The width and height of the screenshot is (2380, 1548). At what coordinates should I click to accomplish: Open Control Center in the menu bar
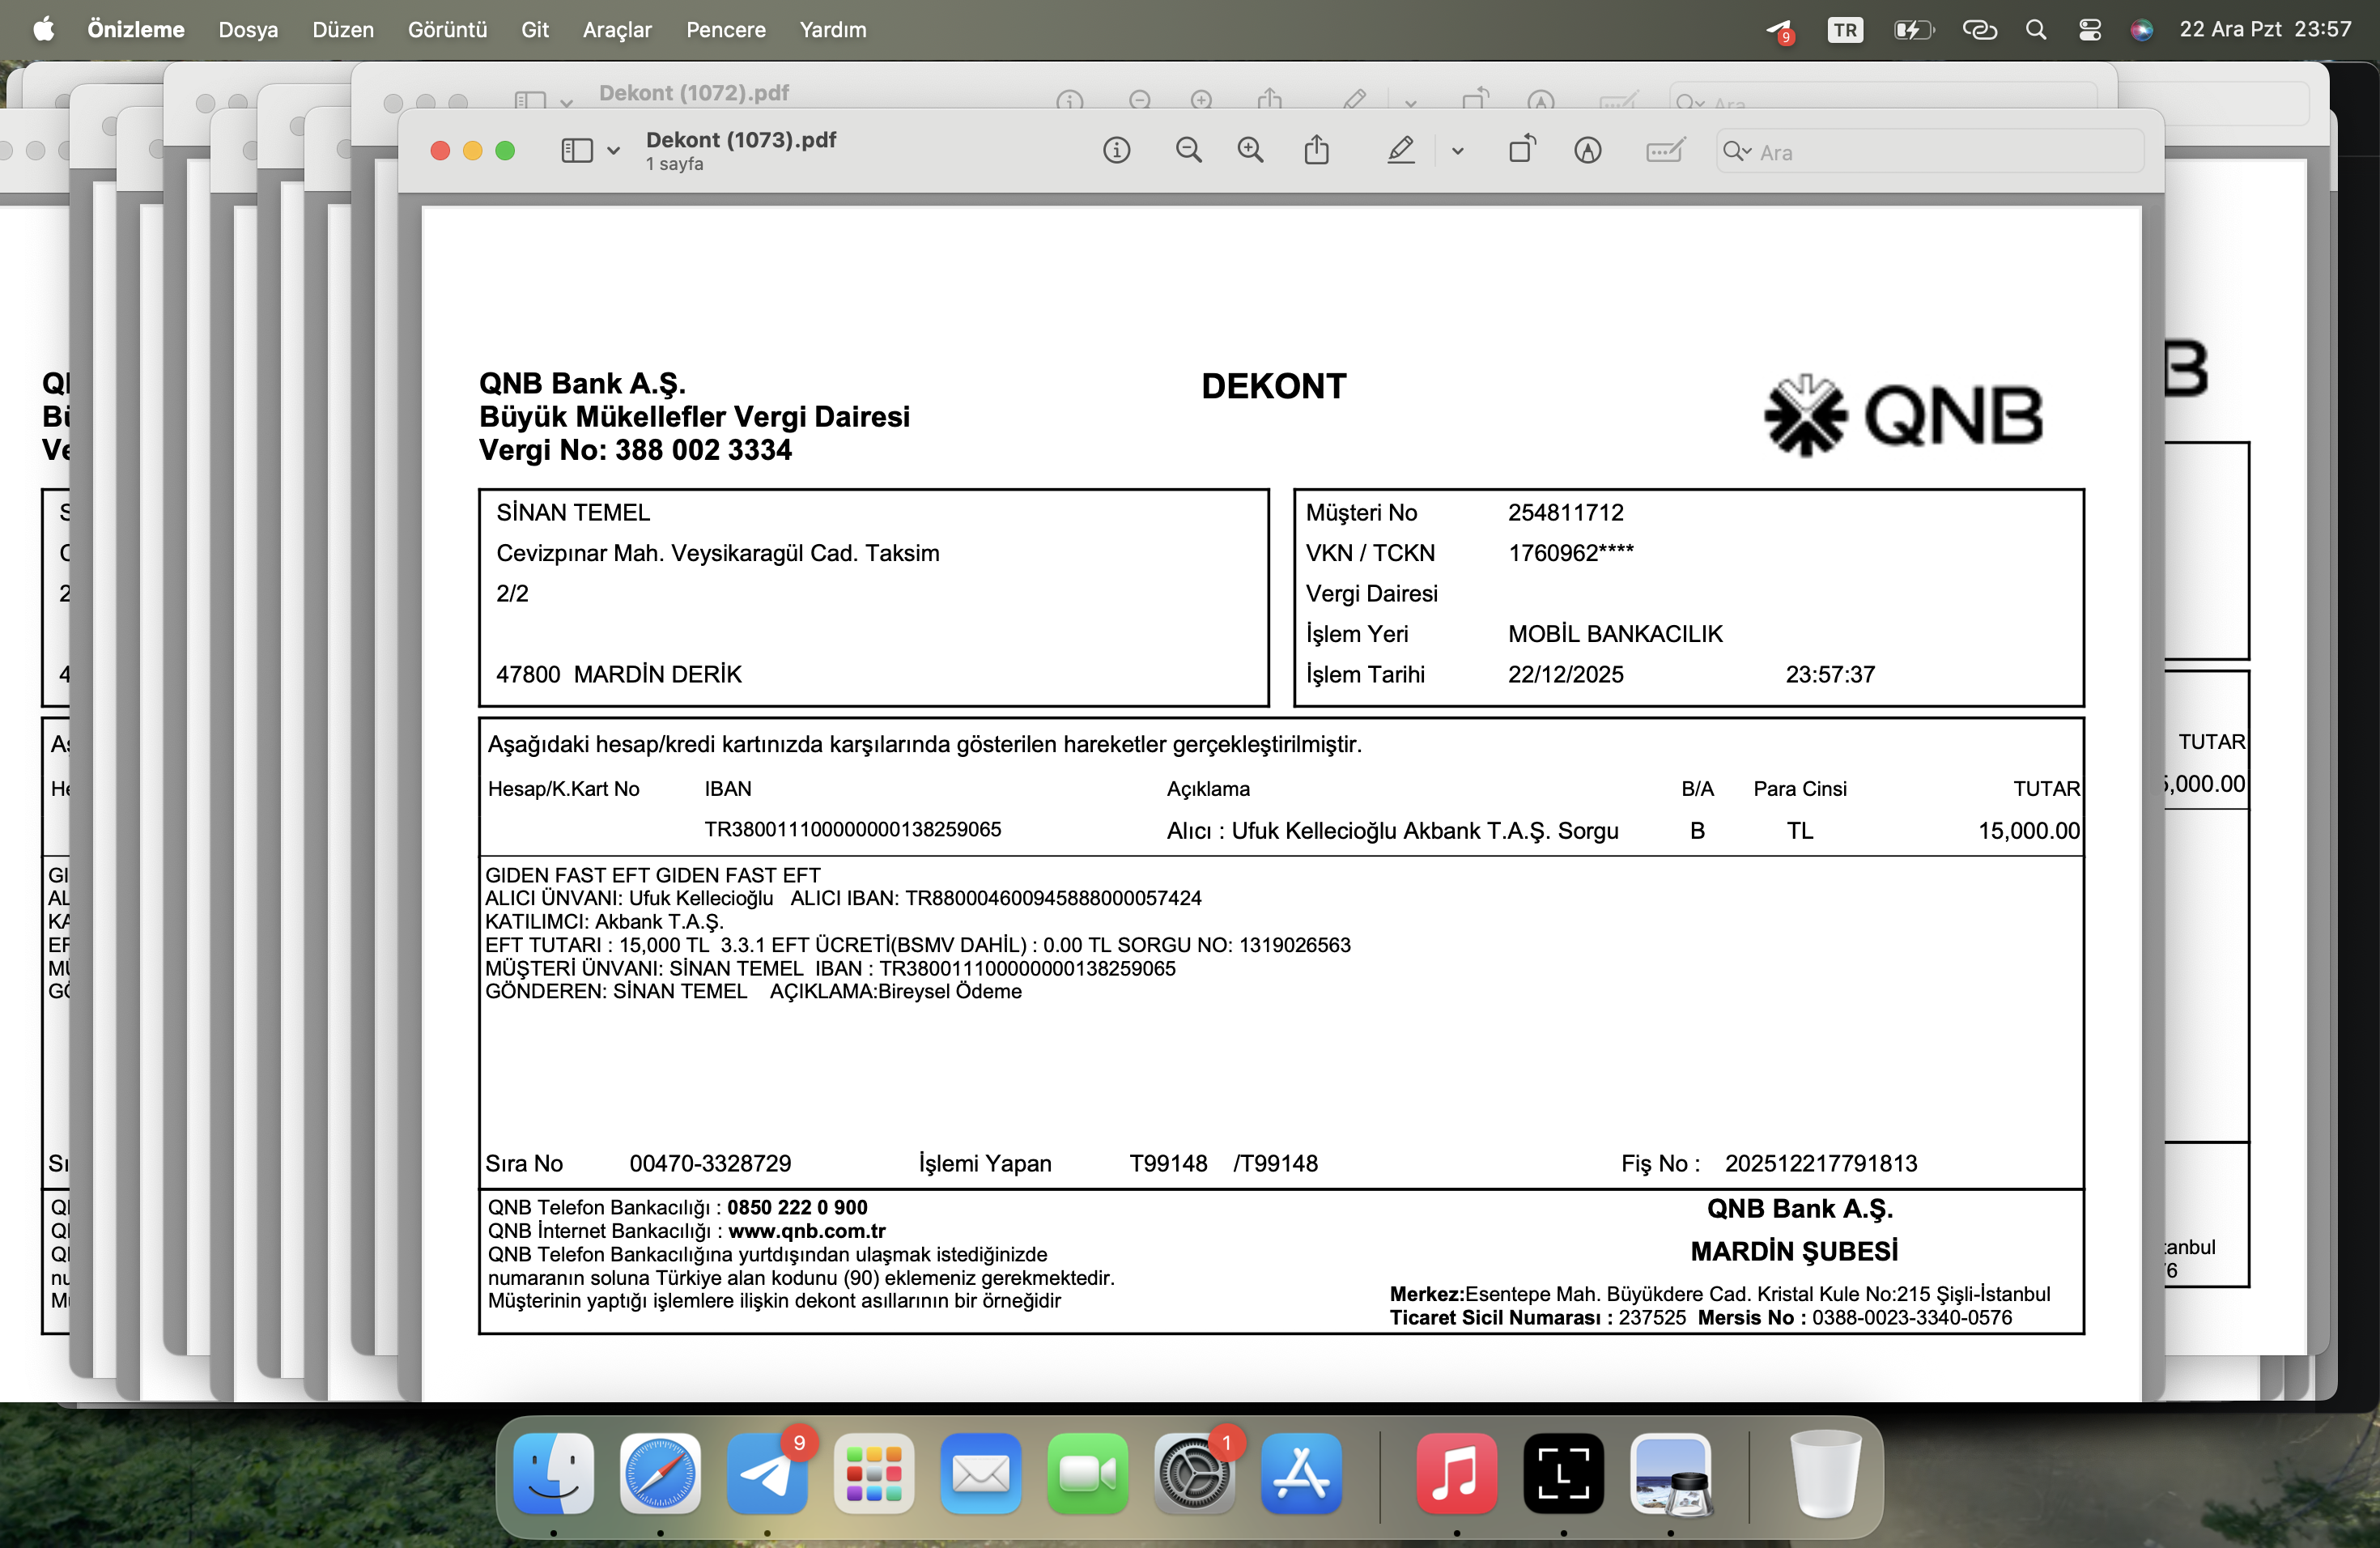[x=2089, y=30]
